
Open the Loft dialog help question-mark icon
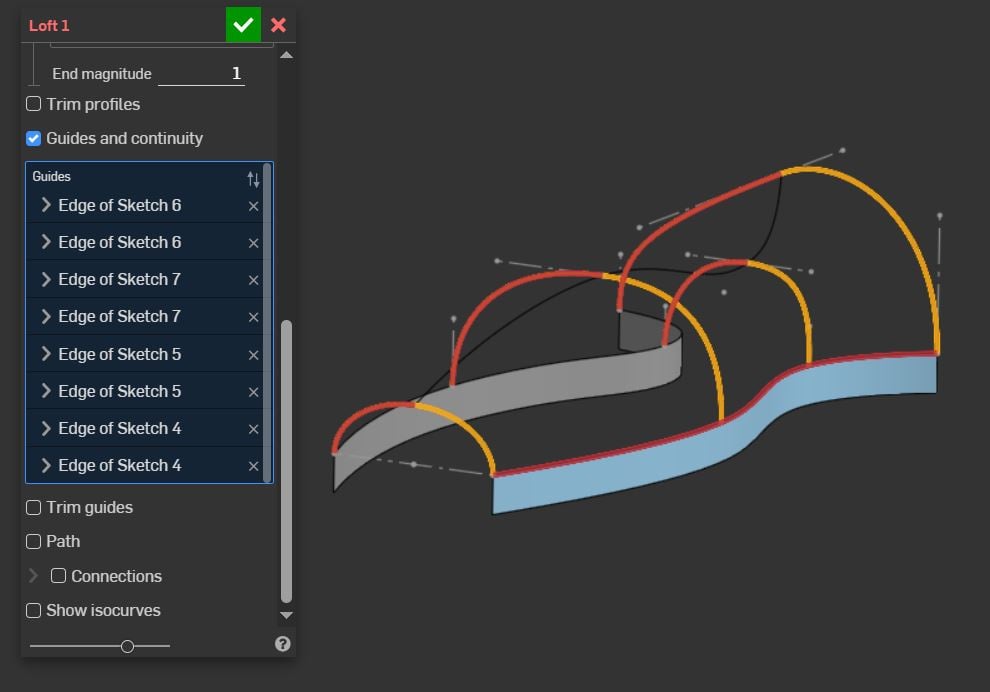[282, 643]
